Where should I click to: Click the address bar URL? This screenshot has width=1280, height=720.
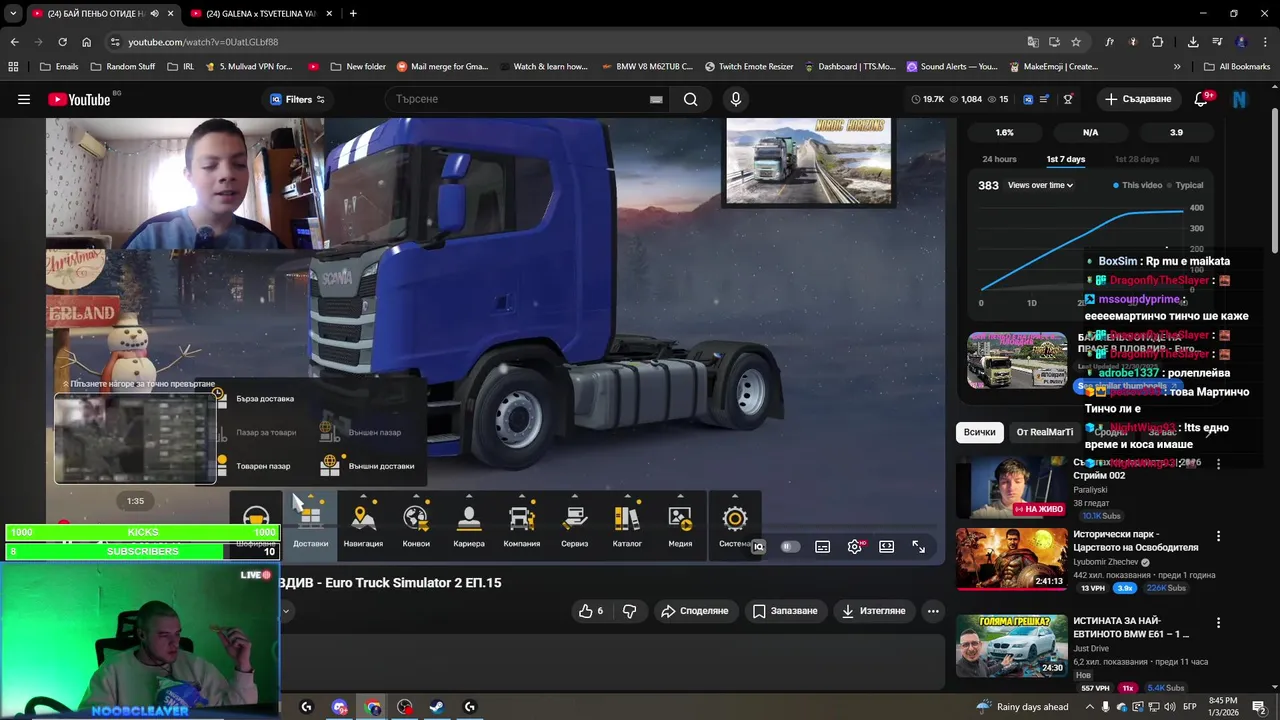pyautogui.click(x=203, y=42)
